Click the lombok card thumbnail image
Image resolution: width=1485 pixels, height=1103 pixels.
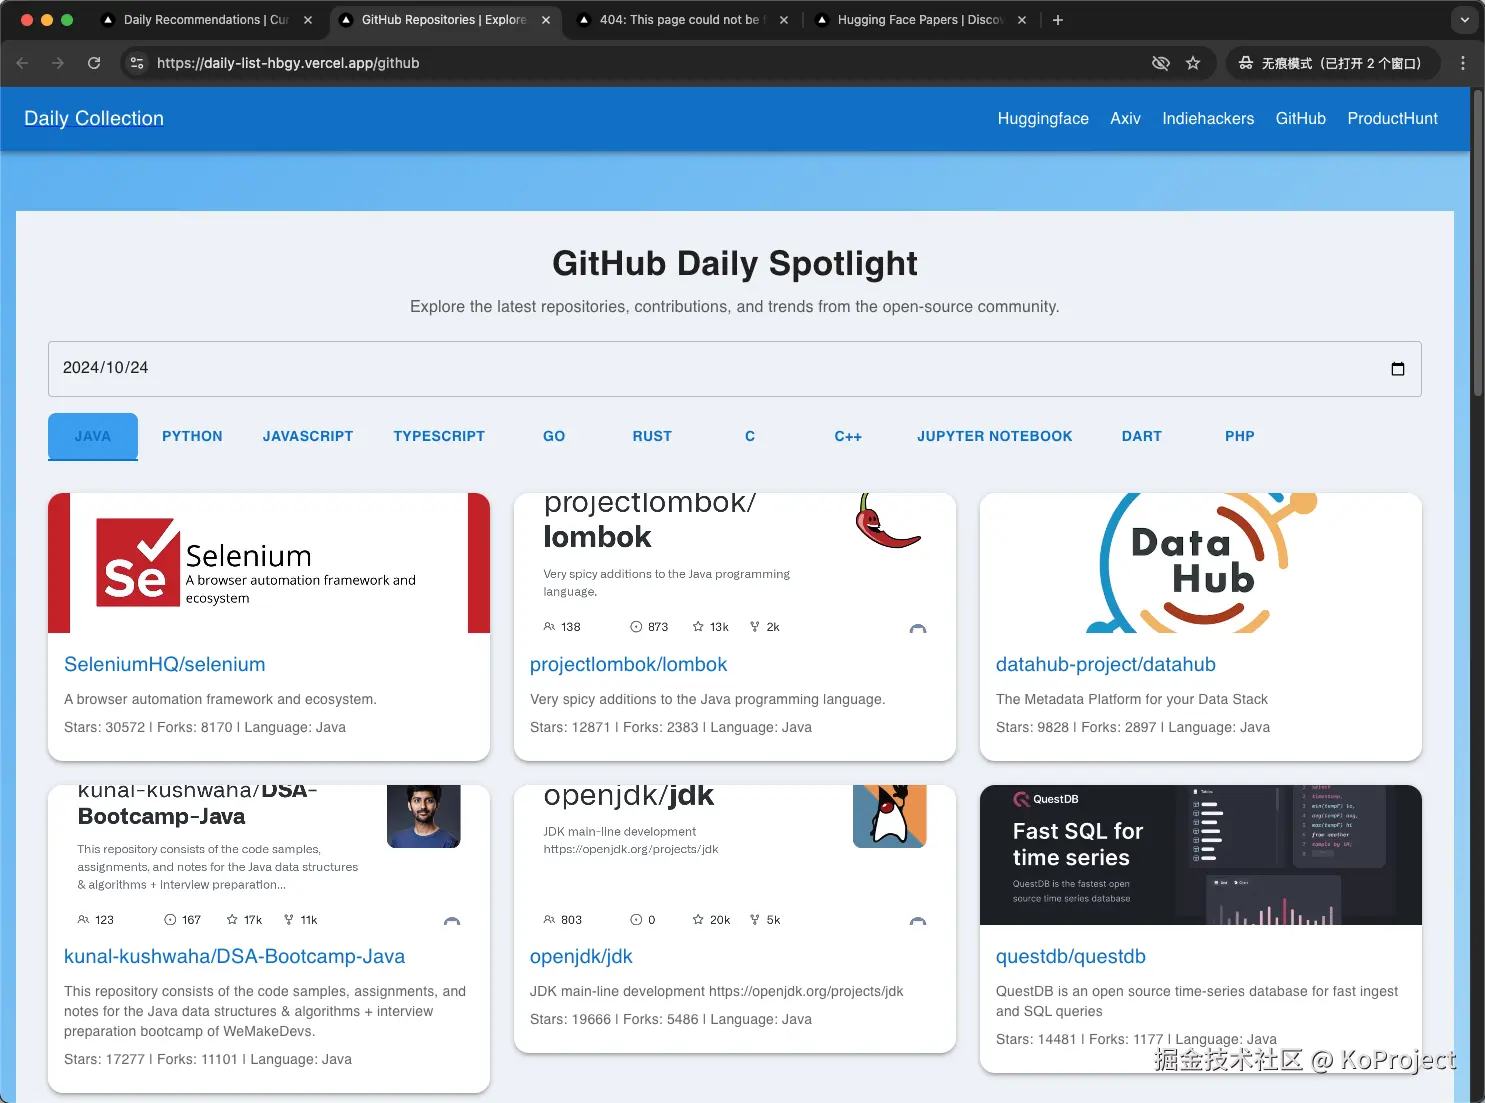coord(735,563)
